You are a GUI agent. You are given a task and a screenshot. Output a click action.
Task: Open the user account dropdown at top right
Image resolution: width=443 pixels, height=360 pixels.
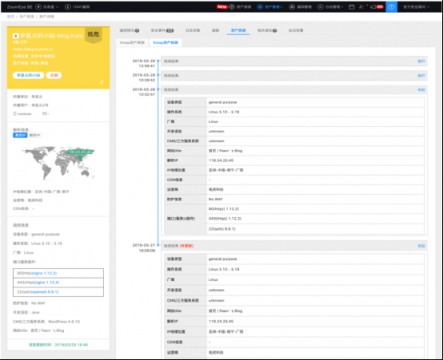pos(416,7)
